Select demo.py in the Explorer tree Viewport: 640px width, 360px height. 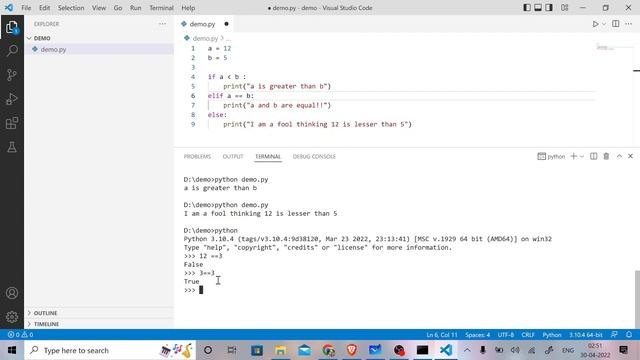[x=99, y=49]
